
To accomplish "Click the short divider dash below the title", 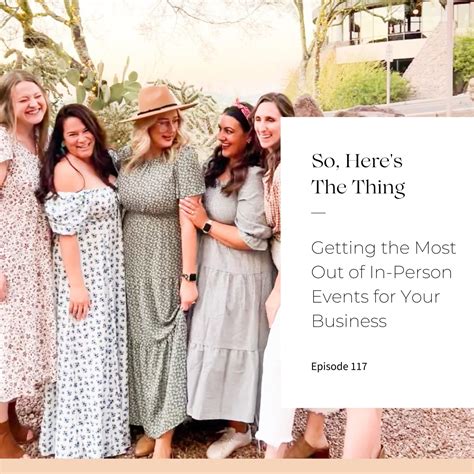I will coord(318,213).
